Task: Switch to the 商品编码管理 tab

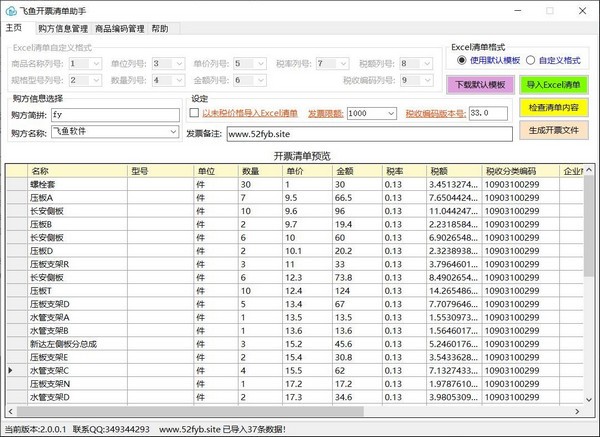Action: (119, 29)
